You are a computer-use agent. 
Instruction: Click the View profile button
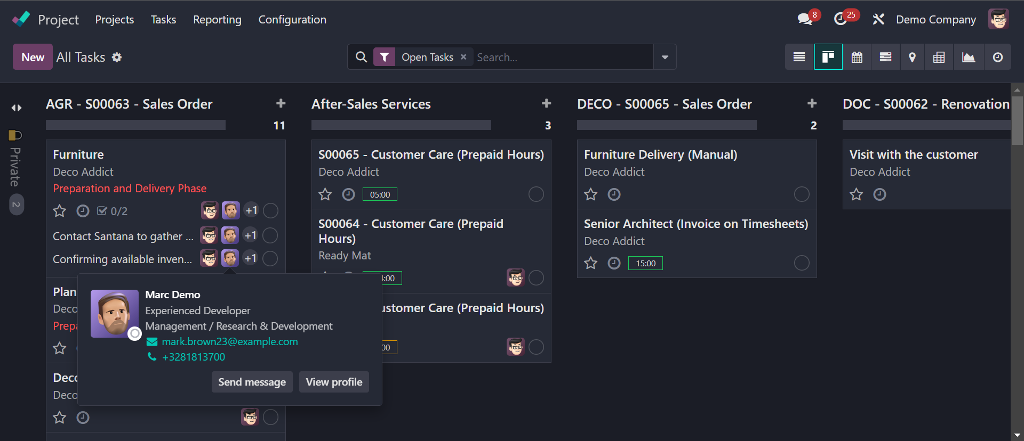pyautogui.click(x=334, y=382)
